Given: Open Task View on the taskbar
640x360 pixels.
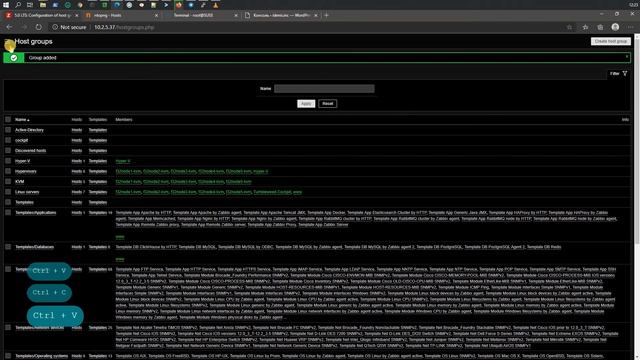Looking at the screenshot, I should [x=30, y=5].
